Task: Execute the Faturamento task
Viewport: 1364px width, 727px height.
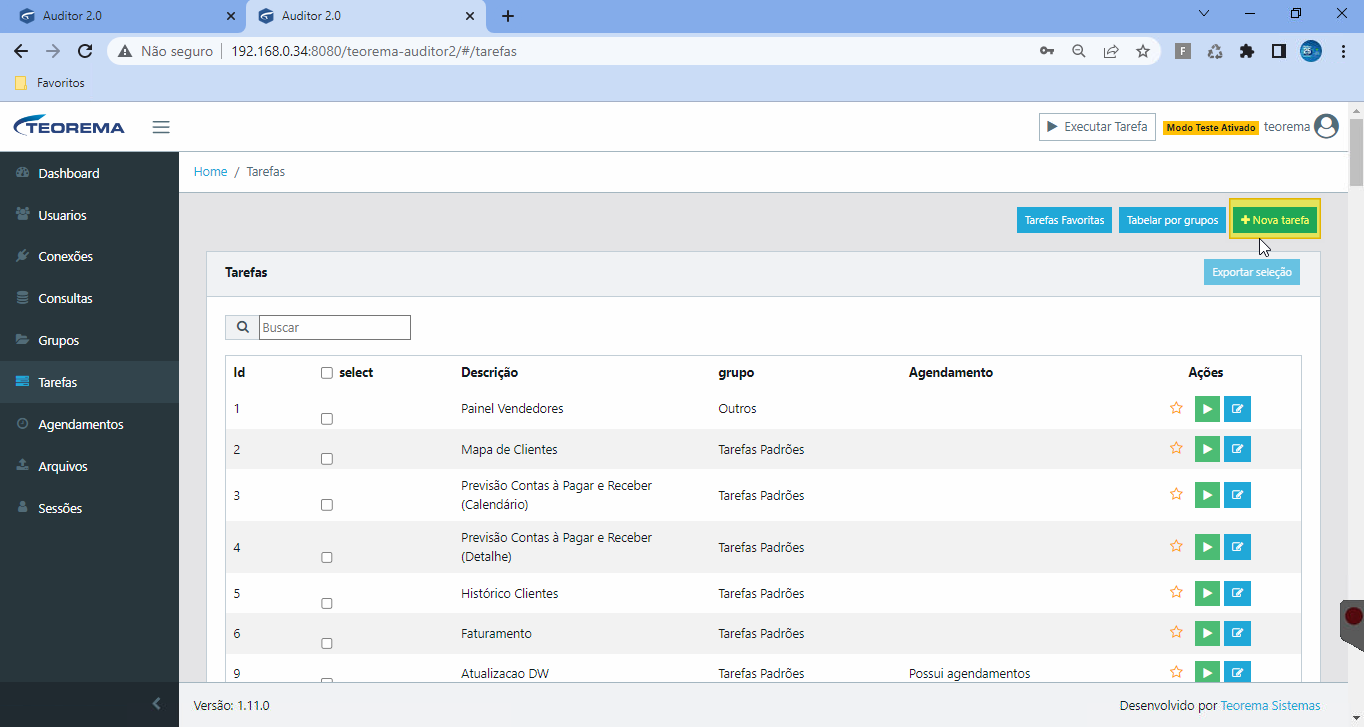Action: [1207, 633]
